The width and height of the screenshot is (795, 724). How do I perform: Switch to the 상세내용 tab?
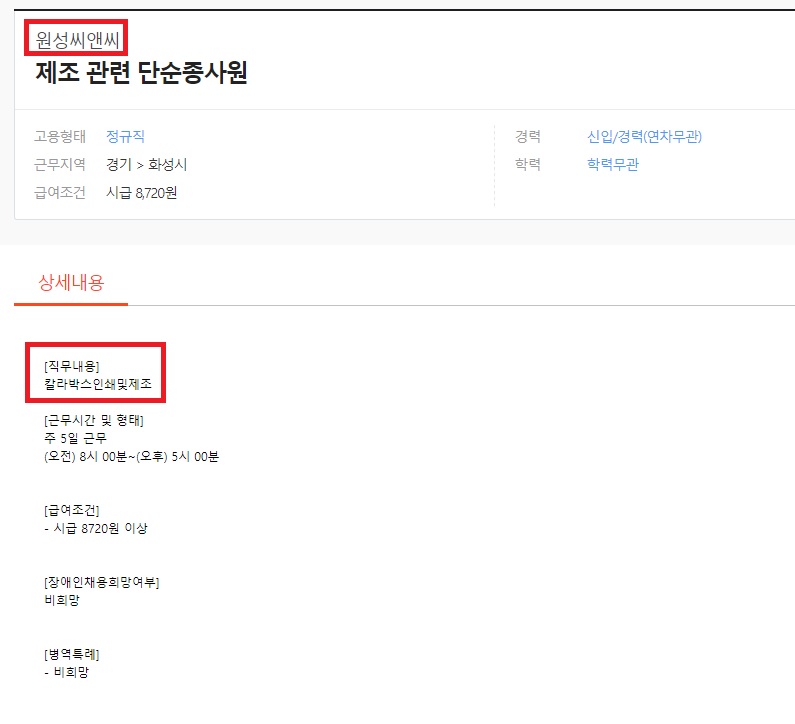click(x=71, y=282)
